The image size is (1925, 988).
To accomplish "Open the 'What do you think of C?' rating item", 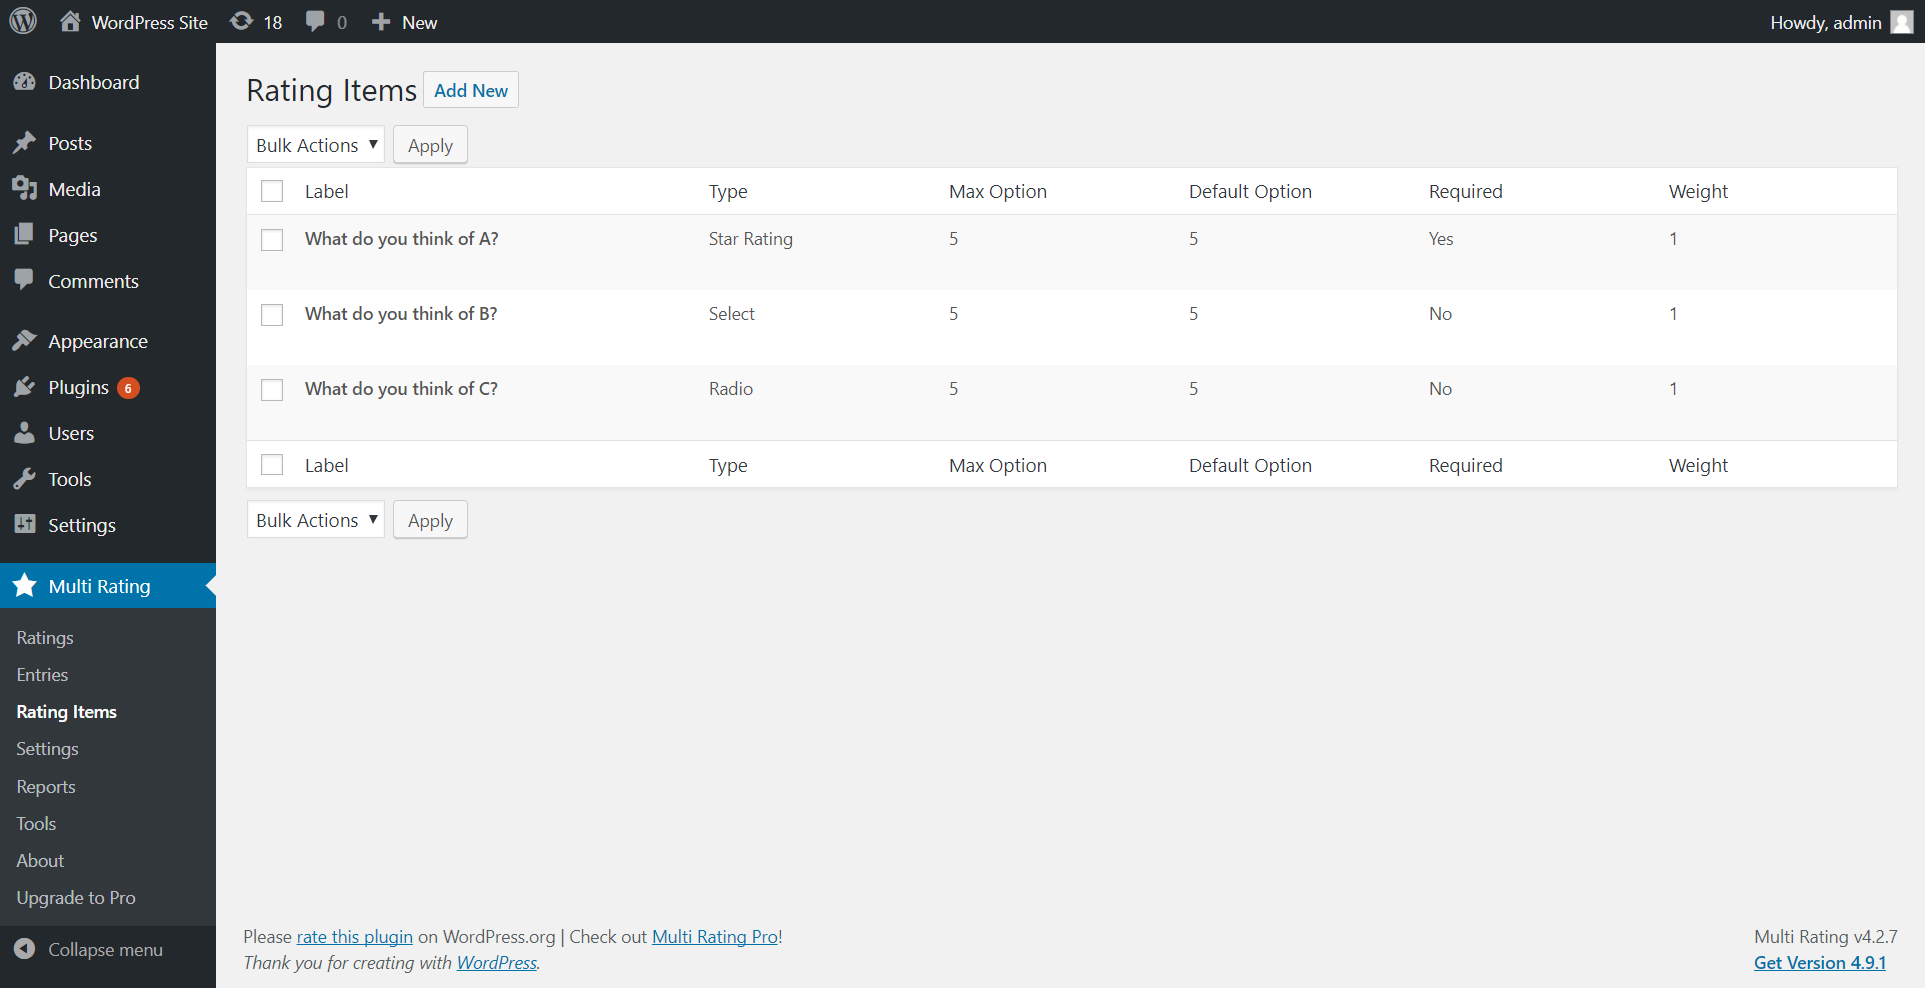I will [401, 389].
